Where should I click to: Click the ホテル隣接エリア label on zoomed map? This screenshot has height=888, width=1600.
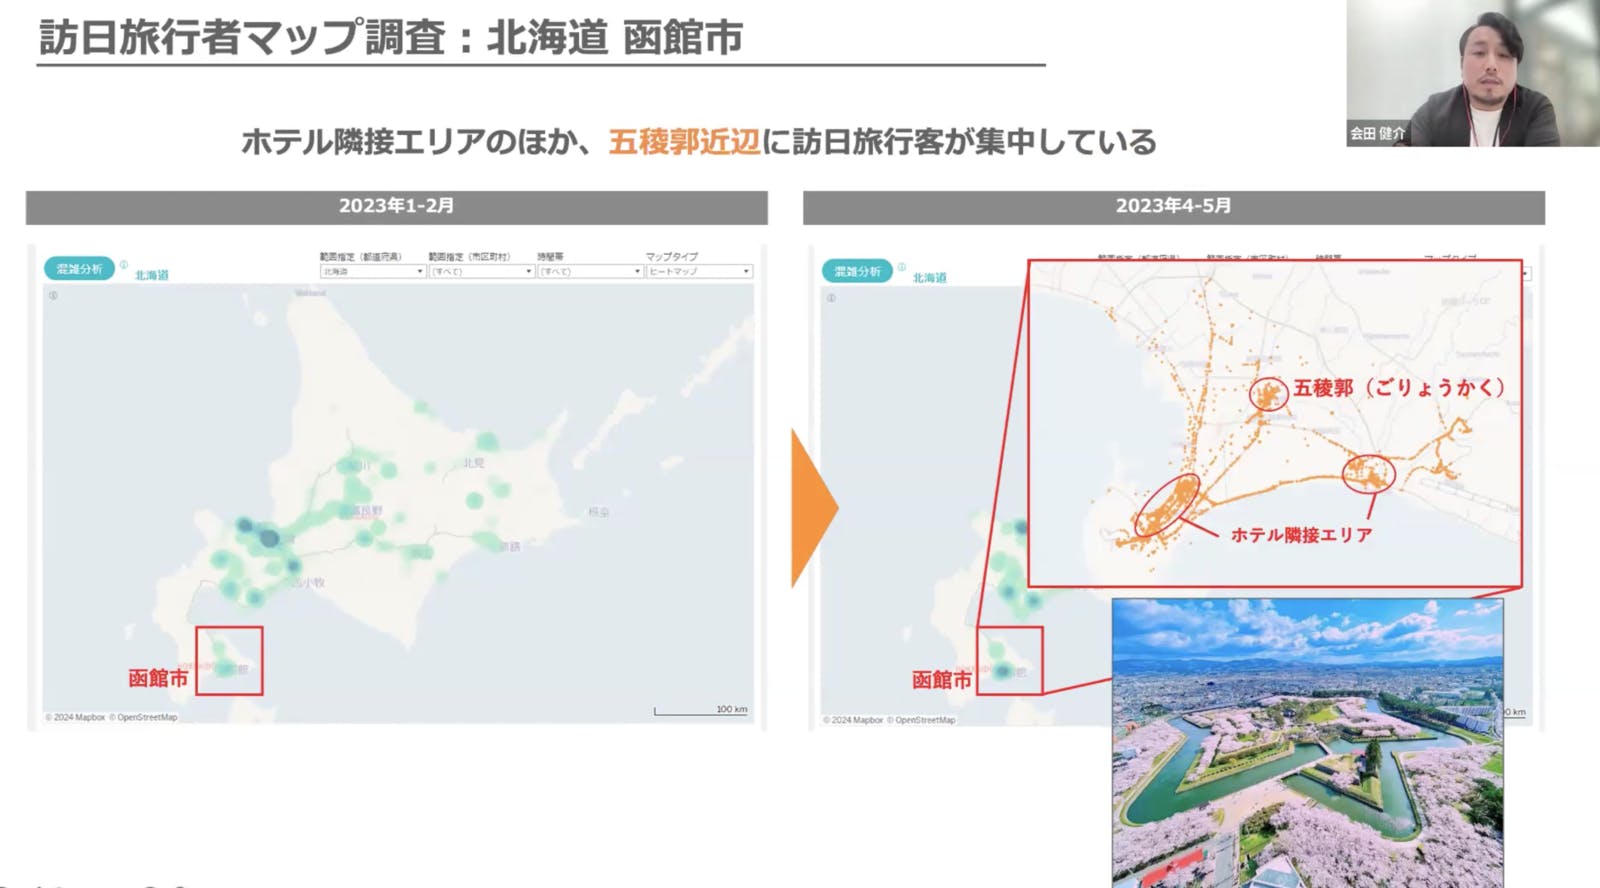1301,535
